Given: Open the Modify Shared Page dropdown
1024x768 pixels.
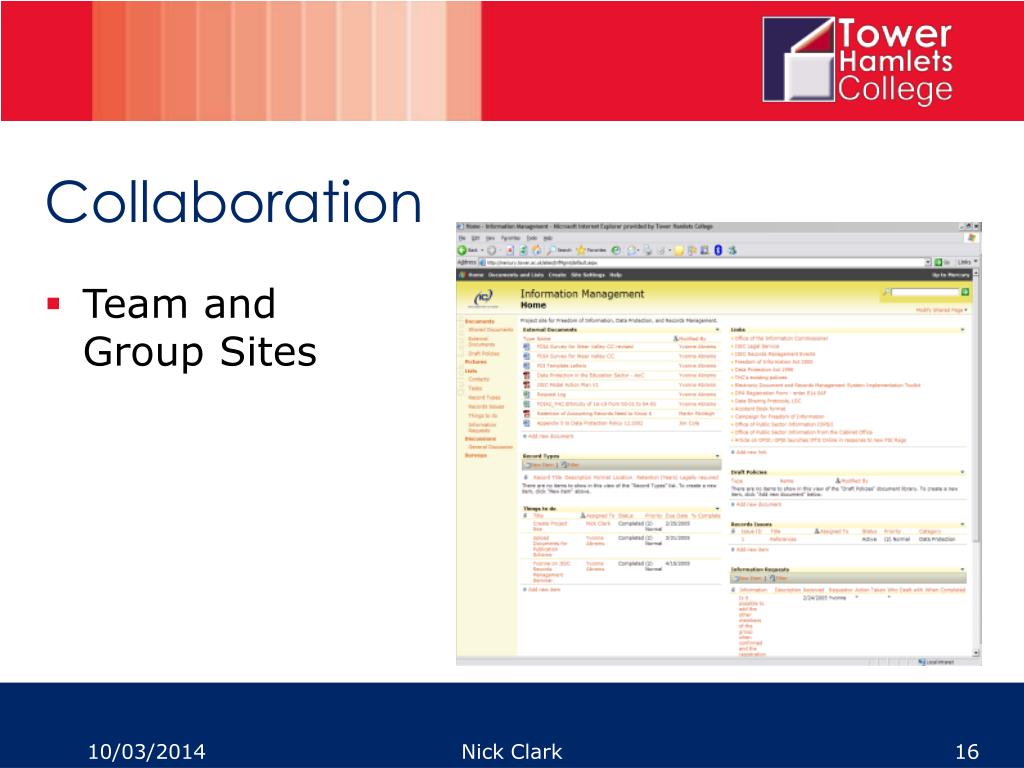Looking at the screenshot, I should pyautogui.click(x=942, y=310).
